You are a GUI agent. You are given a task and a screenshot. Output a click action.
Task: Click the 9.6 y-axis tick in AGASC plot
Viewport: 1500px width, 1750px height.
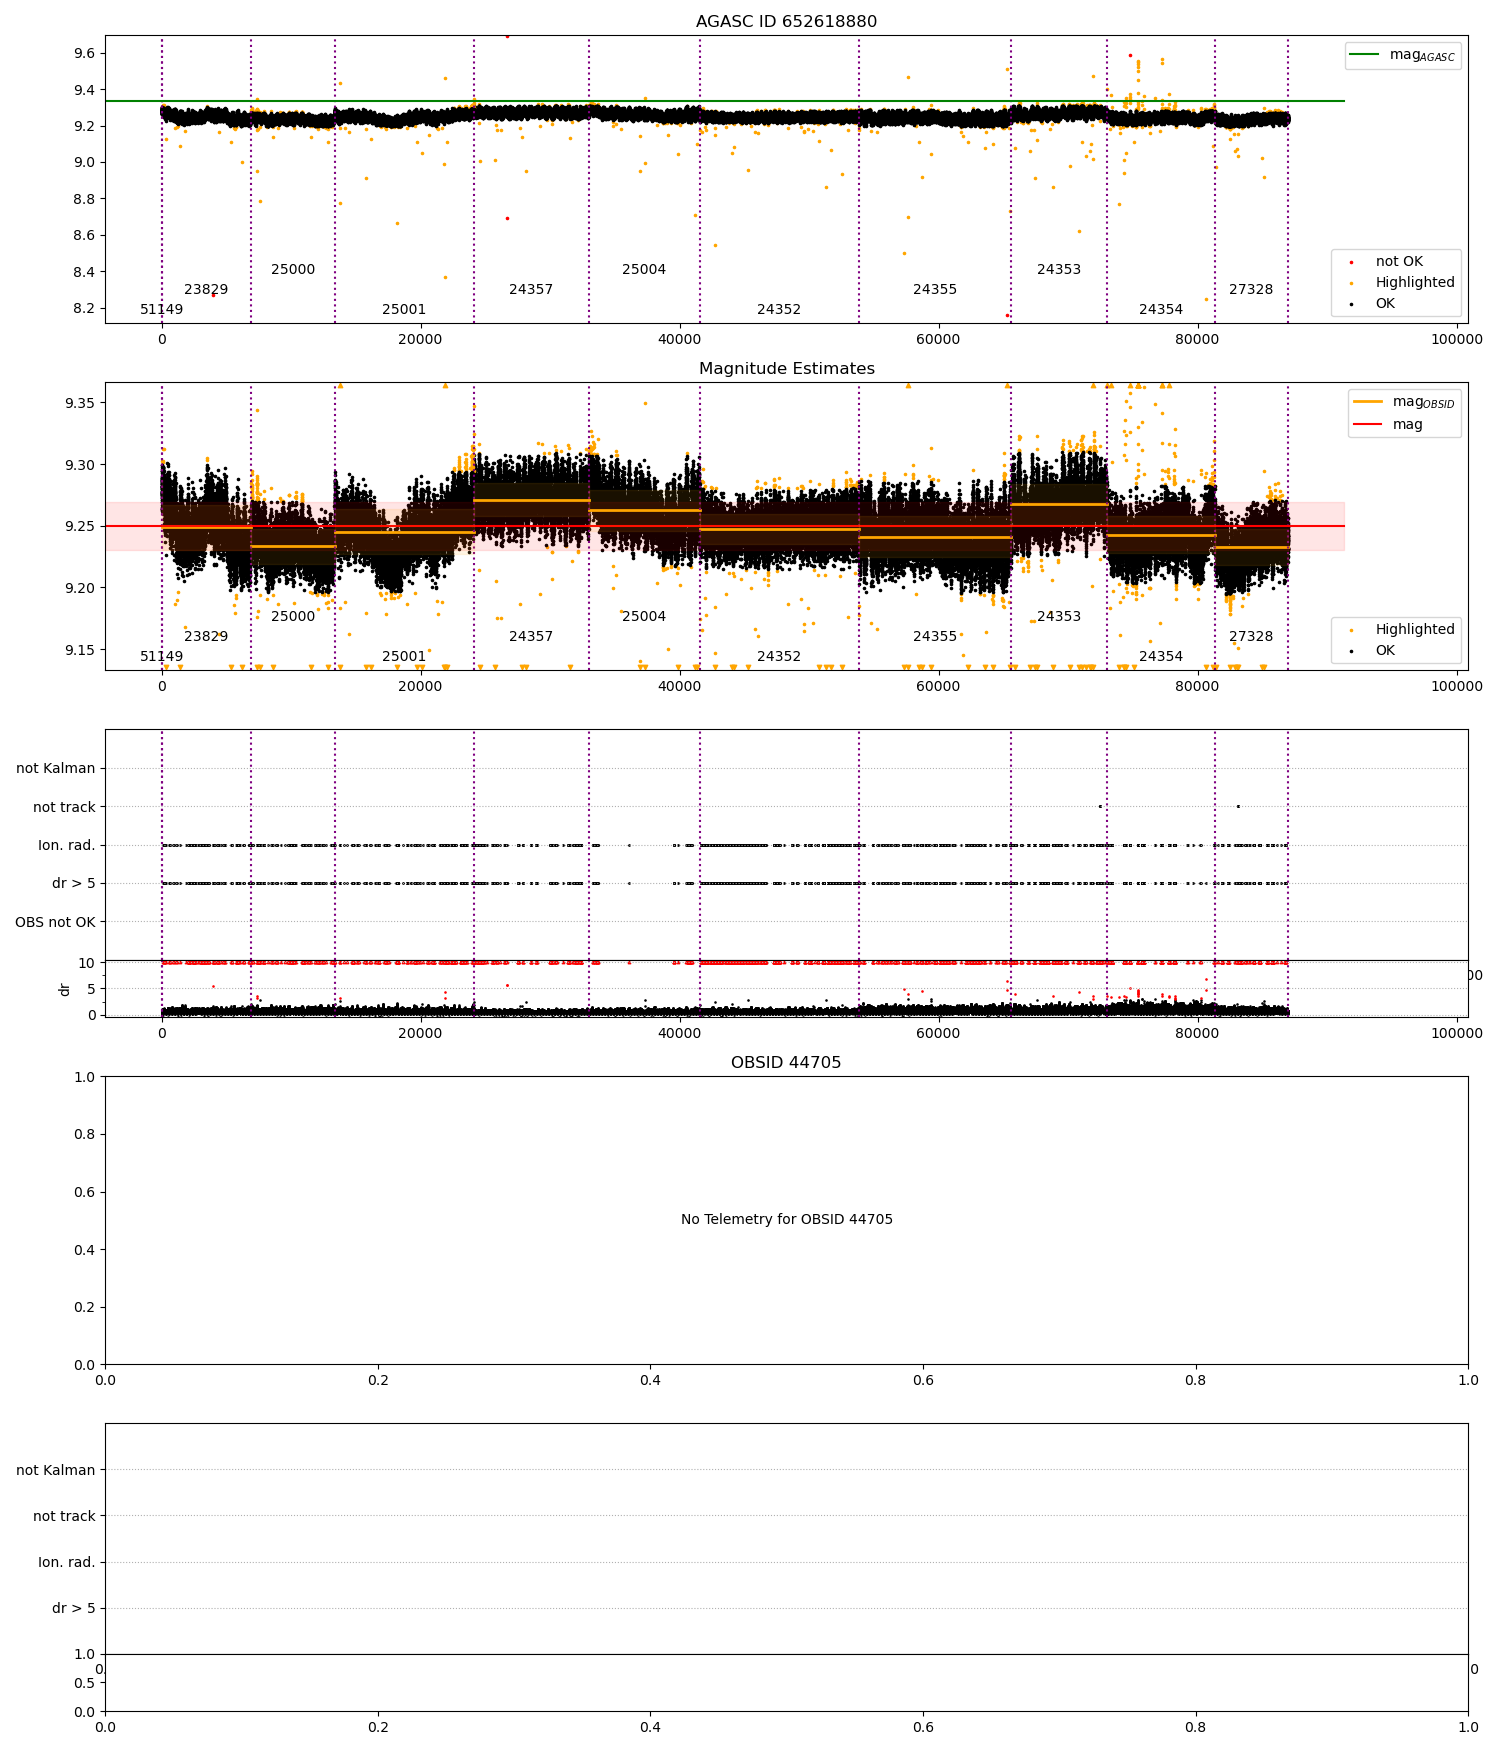[85, 54]
